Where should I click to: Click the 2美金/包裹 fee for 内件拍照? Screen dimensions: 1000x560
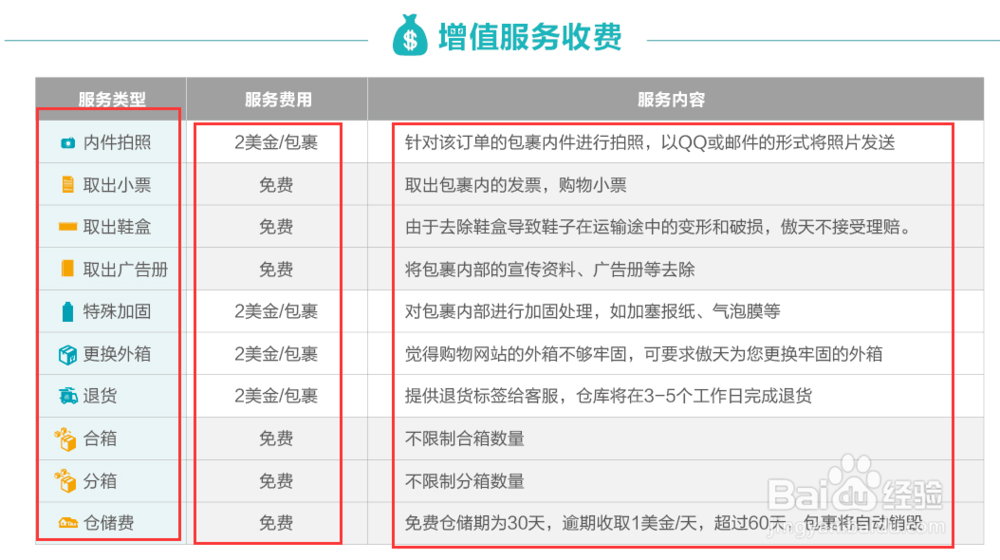276,142
